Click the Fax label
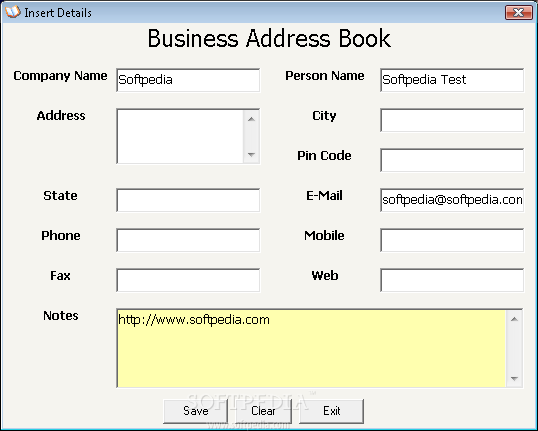This screenshot has height=431, width=538. tap(60, 276)
